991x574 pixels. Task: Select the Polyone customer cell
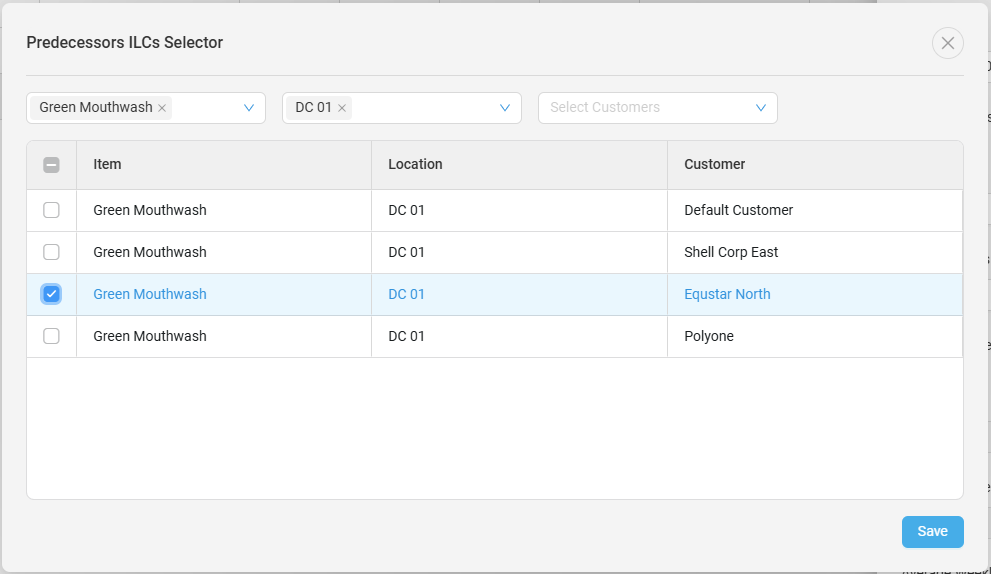tap(709, 336)
